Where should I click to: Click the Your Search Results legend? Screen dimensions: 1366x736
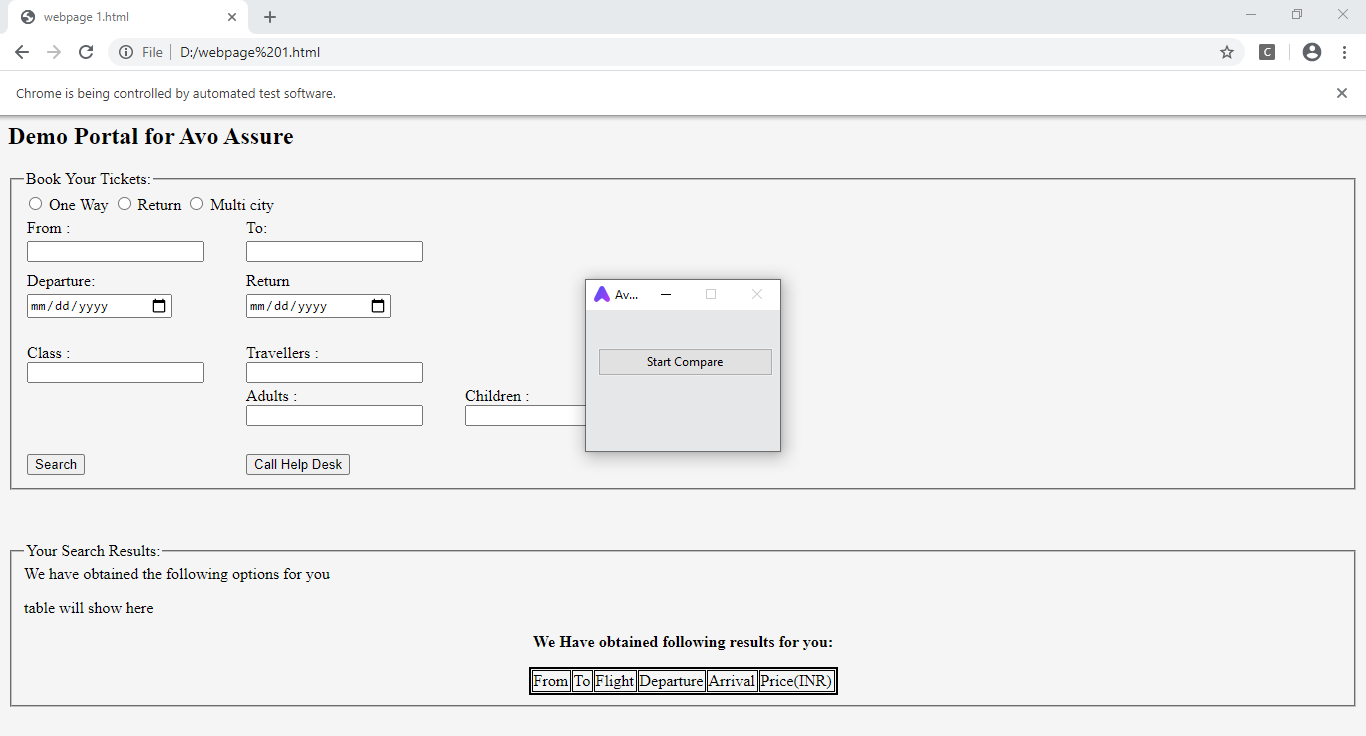tap(93, 551)
